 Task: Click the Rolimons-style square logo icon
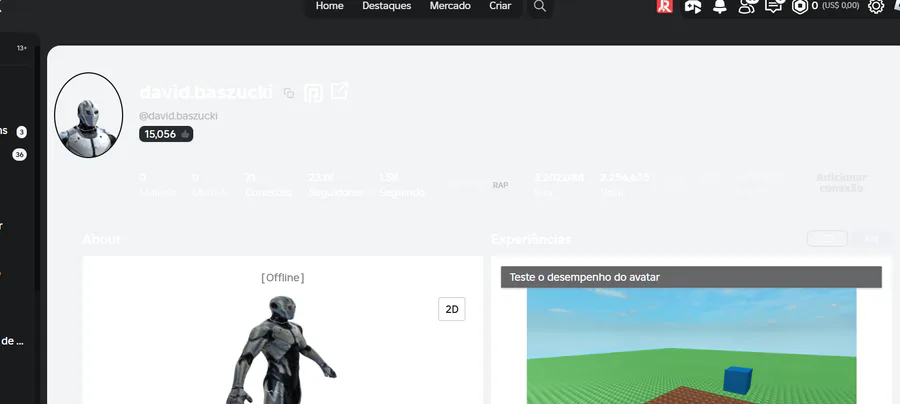coord(313,93)
